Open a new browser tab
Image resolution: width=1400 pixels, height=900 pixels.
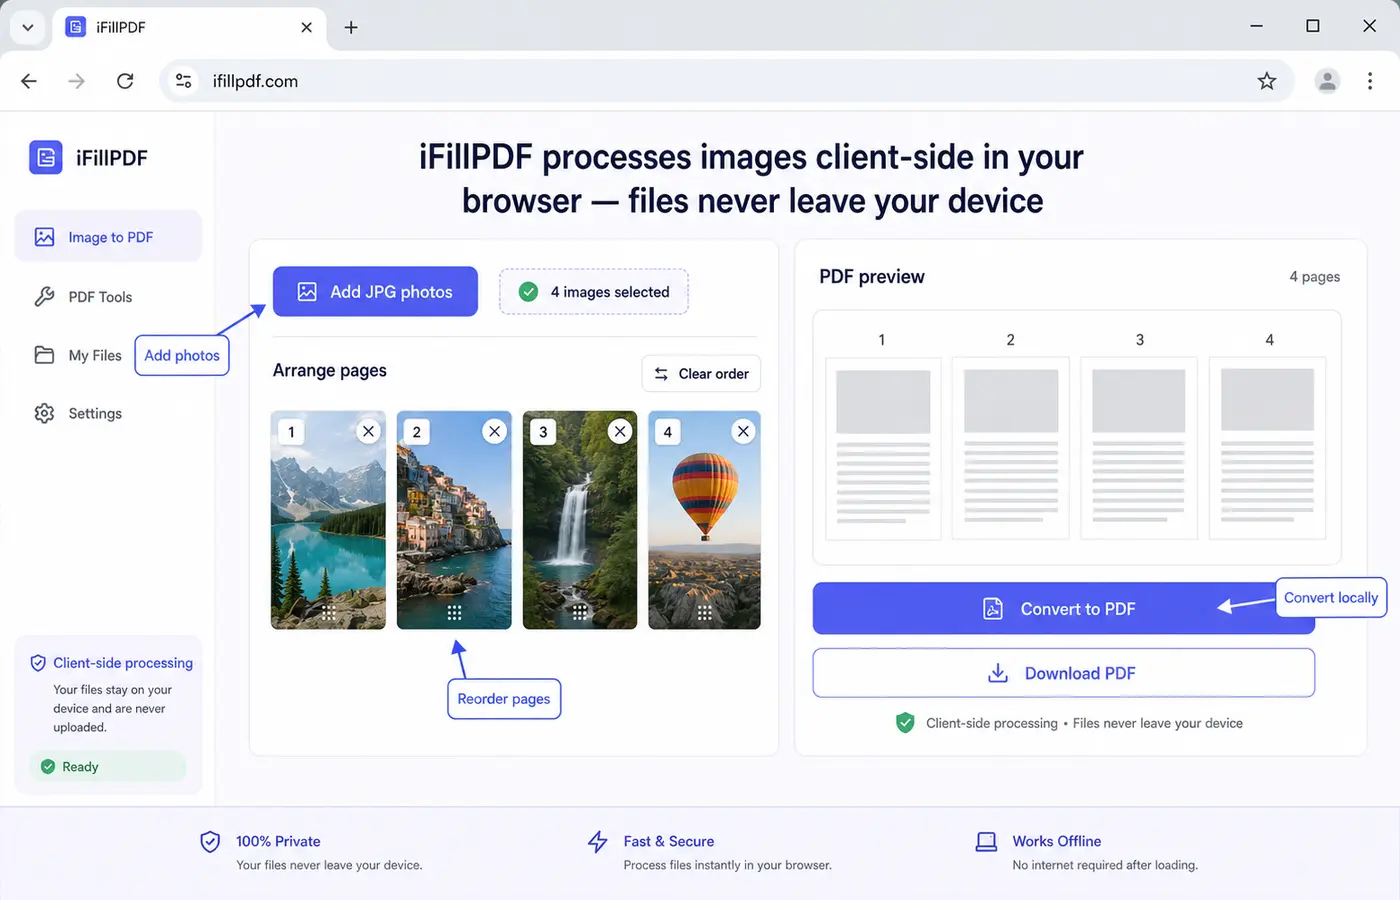pos(351,27)
